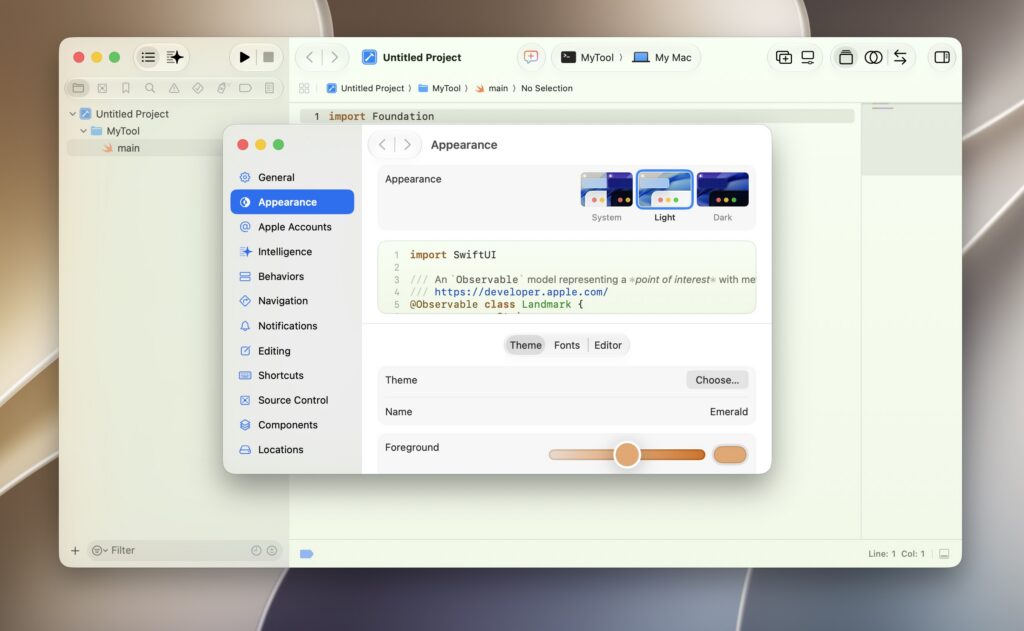Open the Foreground color swatch
Screen dimensions: 1024x631
click(730, 455)
